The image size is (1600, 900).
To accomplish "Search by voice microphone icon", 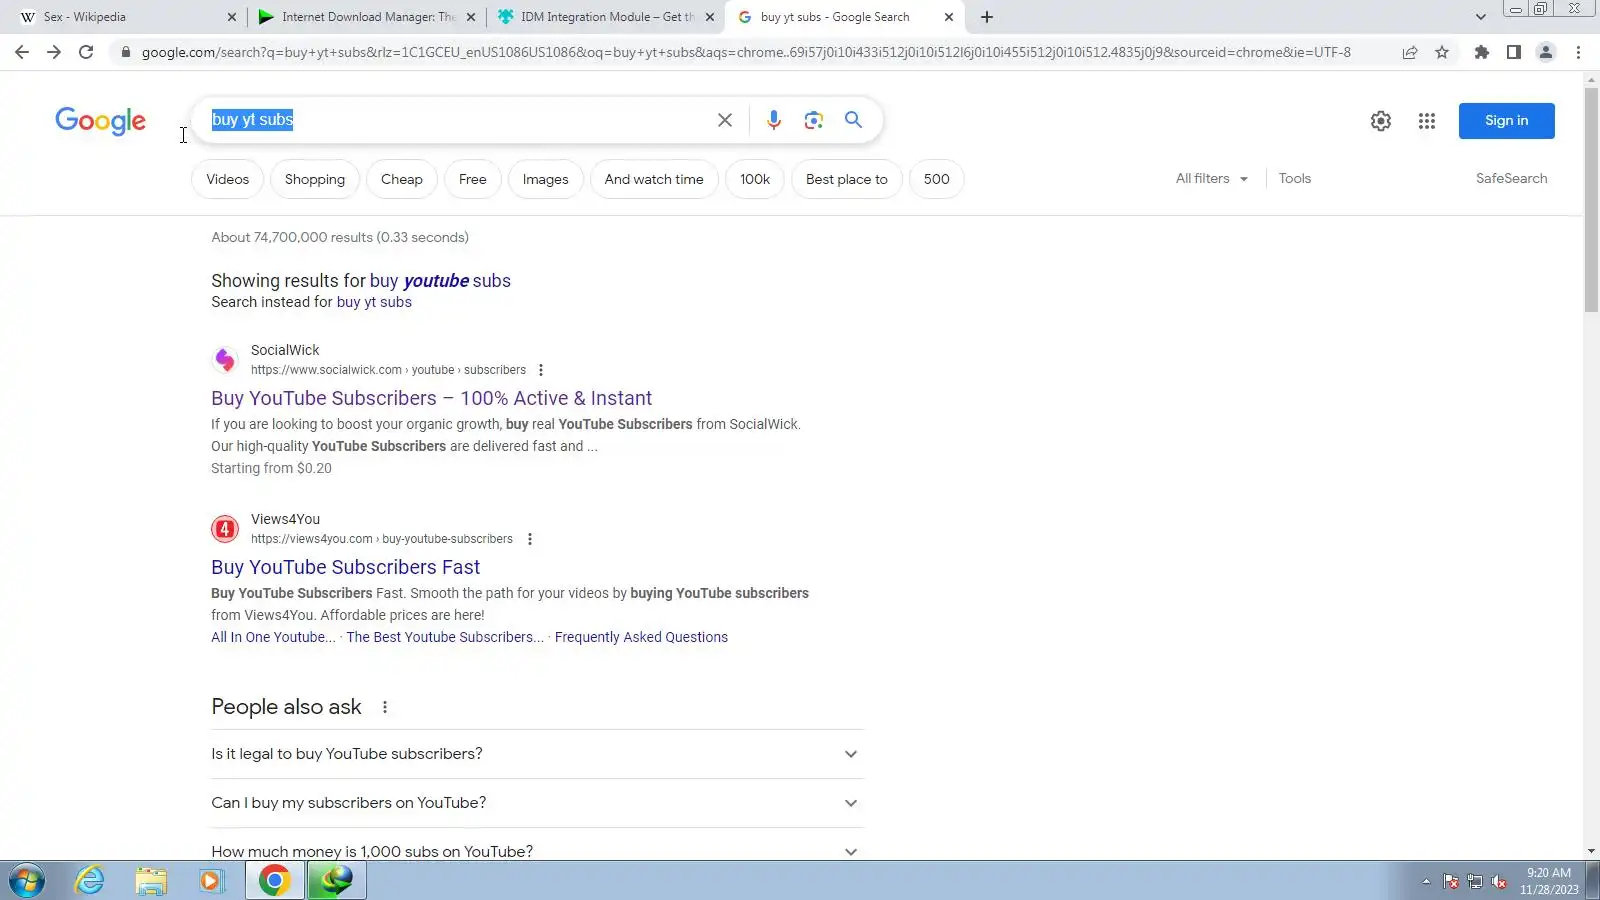I will click(x=774, y=120).
